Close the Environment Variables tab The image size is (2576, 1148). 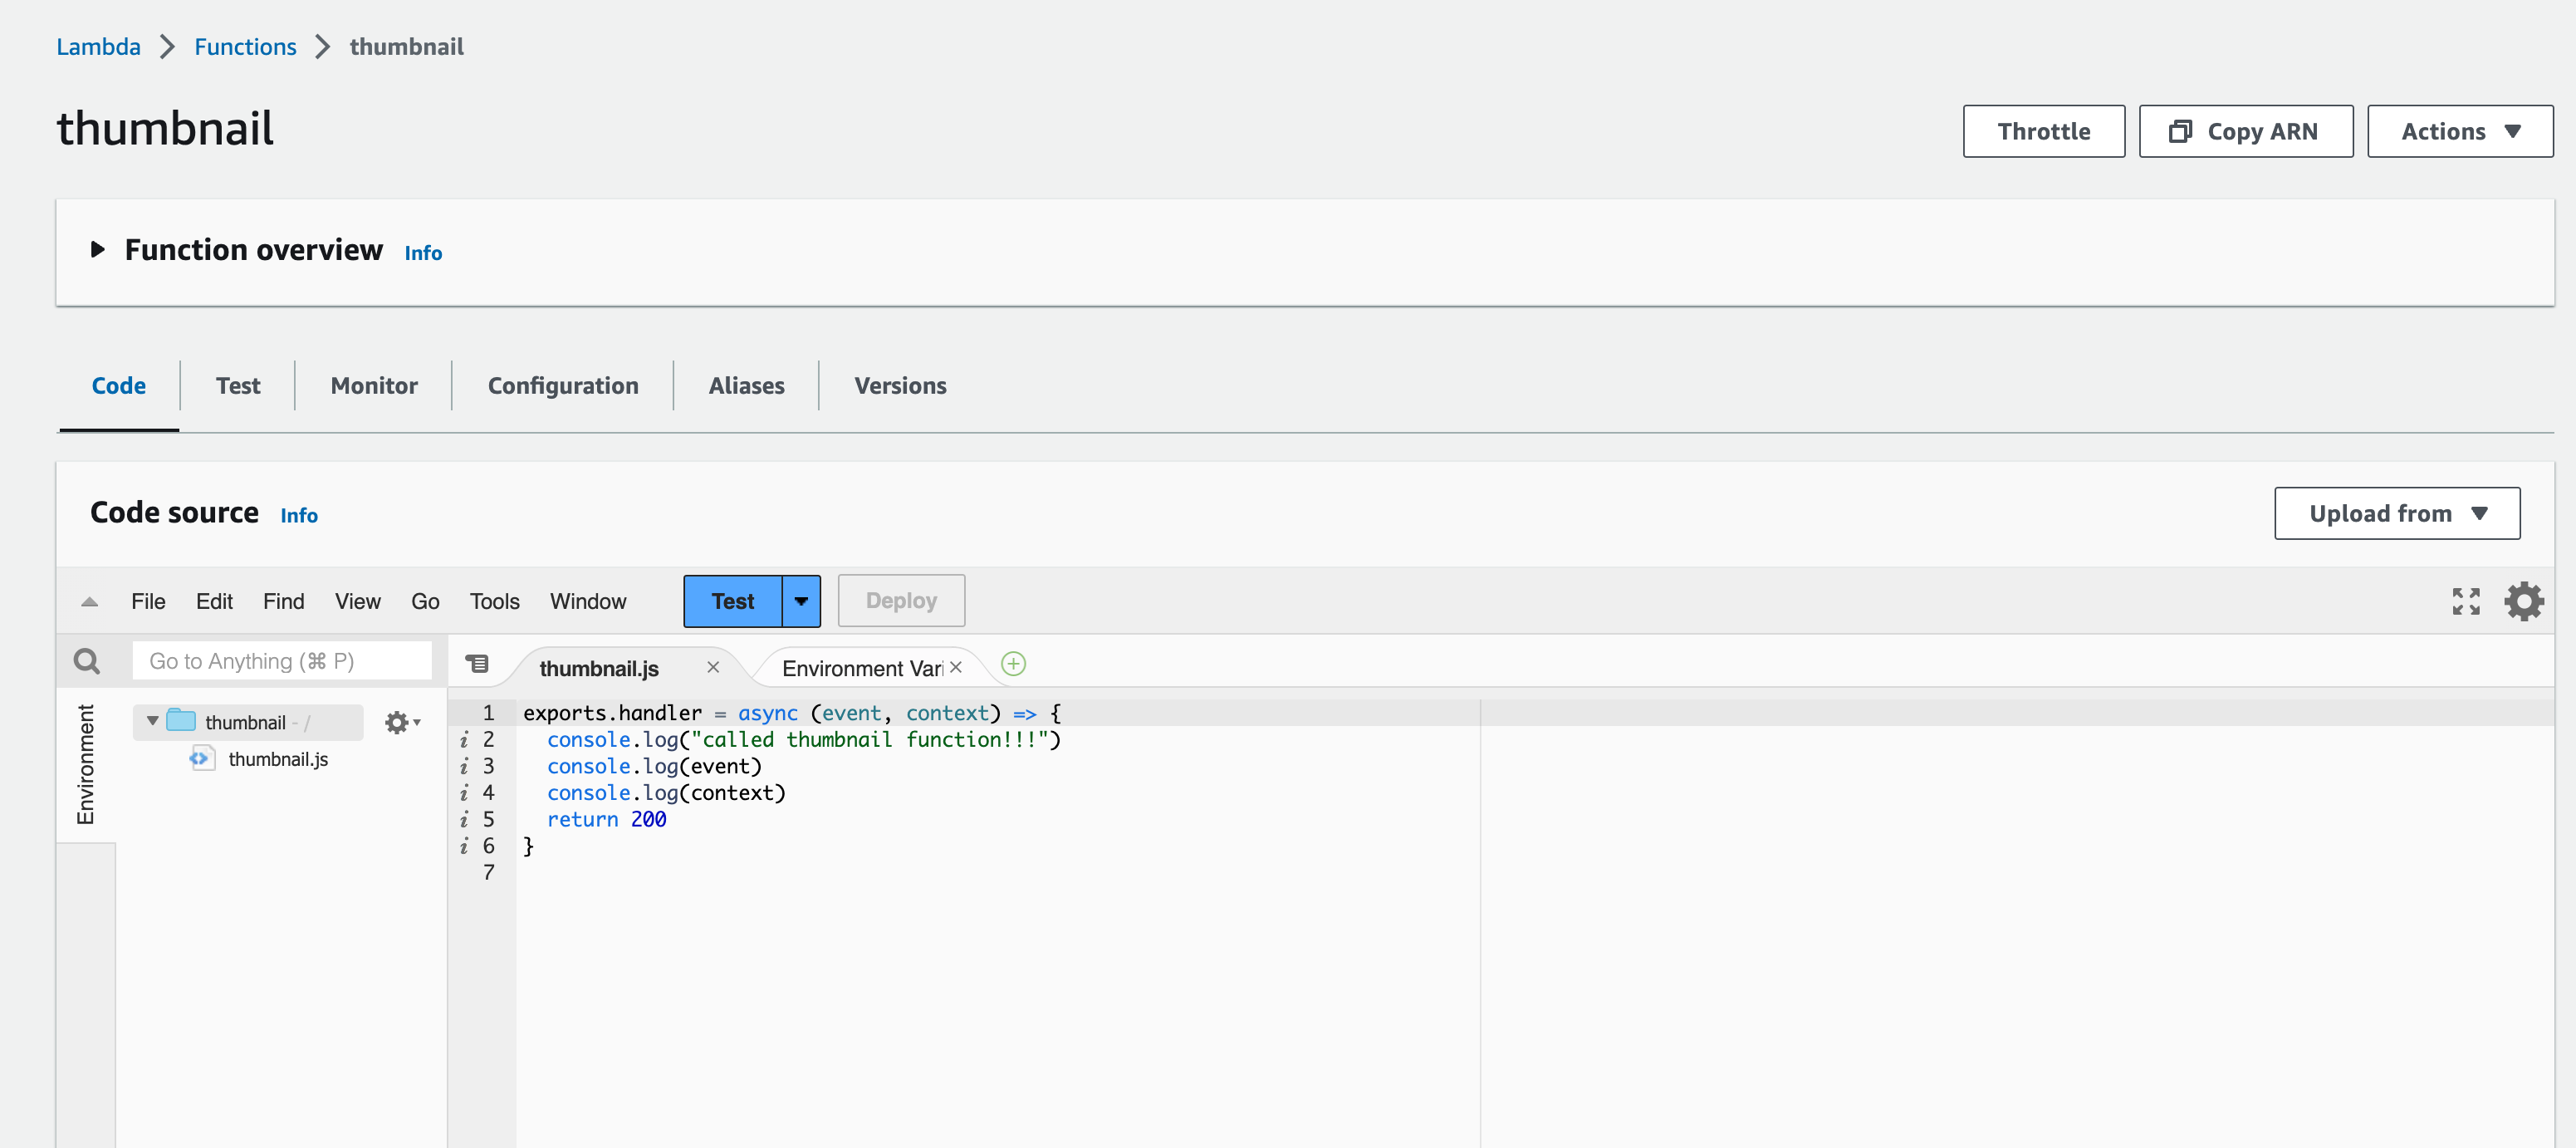pyautogui.click(x=955, y=667)
